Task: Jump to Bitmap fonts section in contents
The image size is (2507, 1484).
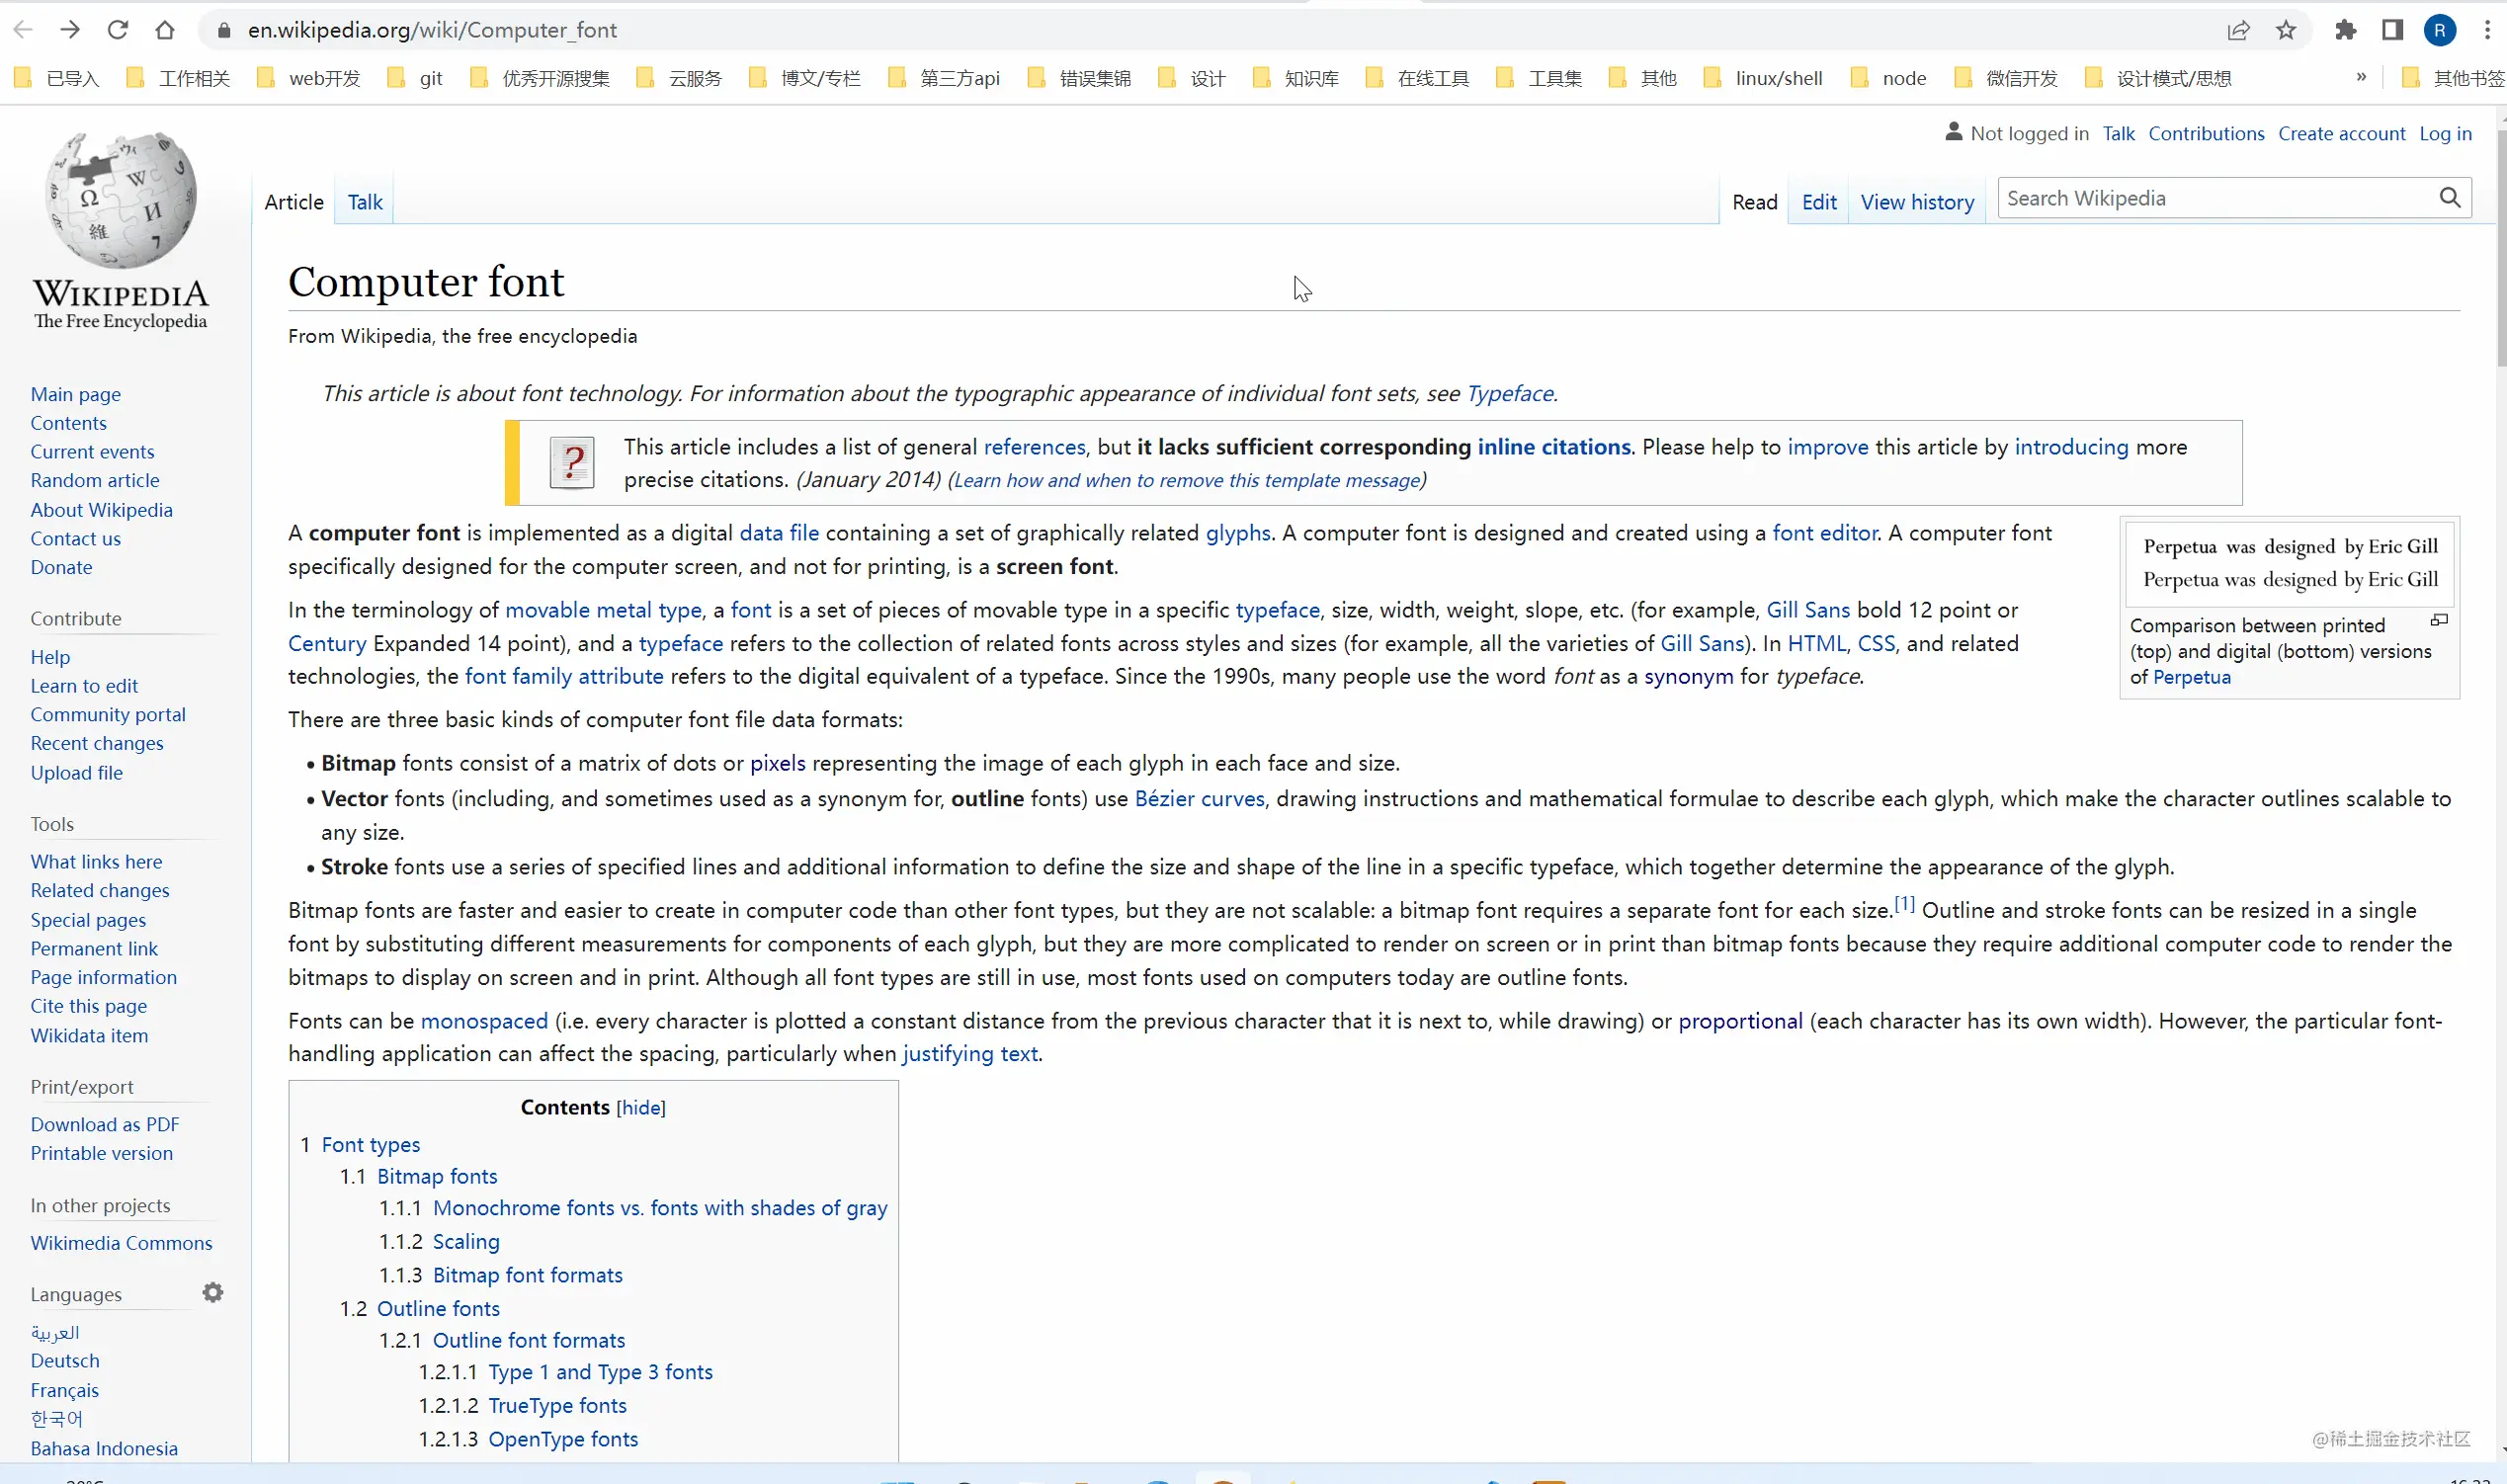Action: tap(437, 1176)
